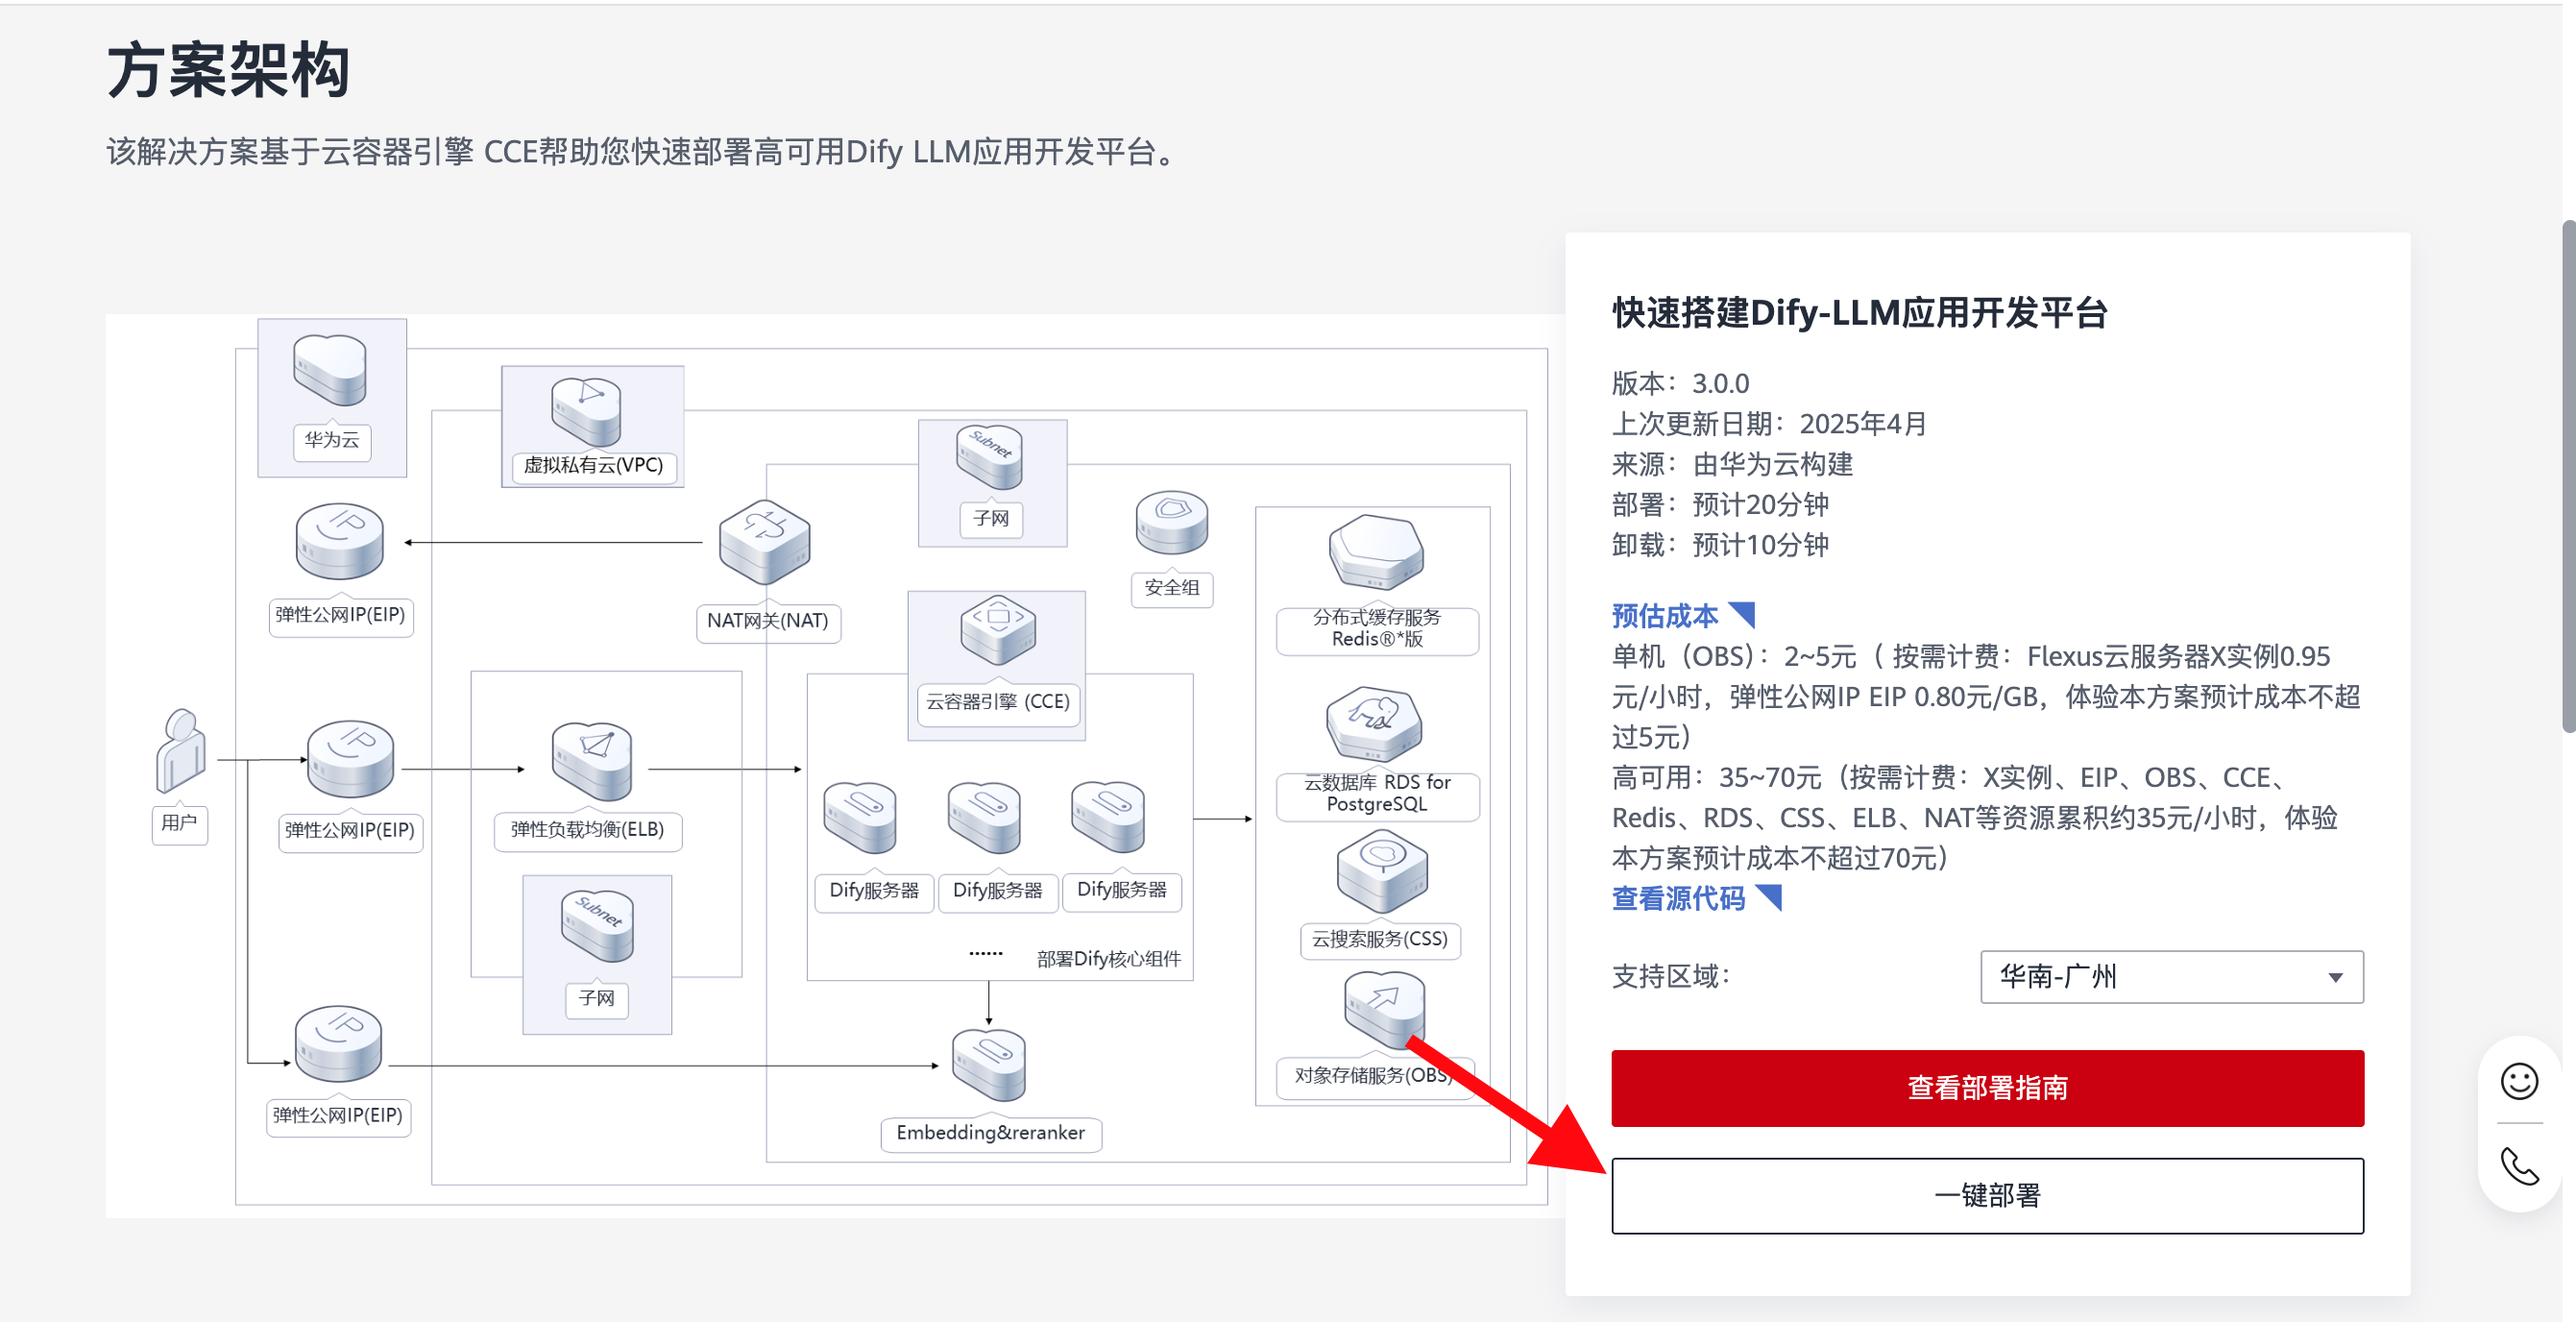Viewport: 2576px width, 1322px height.
Task: Click the 弹性负载均衡(ELB) icon
Action: coord(592,762)
